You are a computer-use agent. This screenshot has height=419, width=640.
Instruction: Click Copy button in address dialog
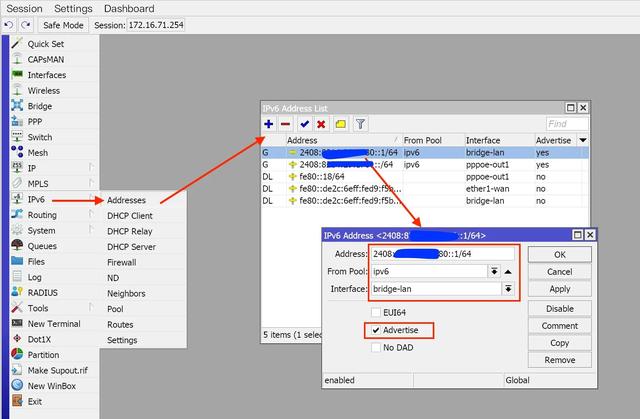coord(560,343)
